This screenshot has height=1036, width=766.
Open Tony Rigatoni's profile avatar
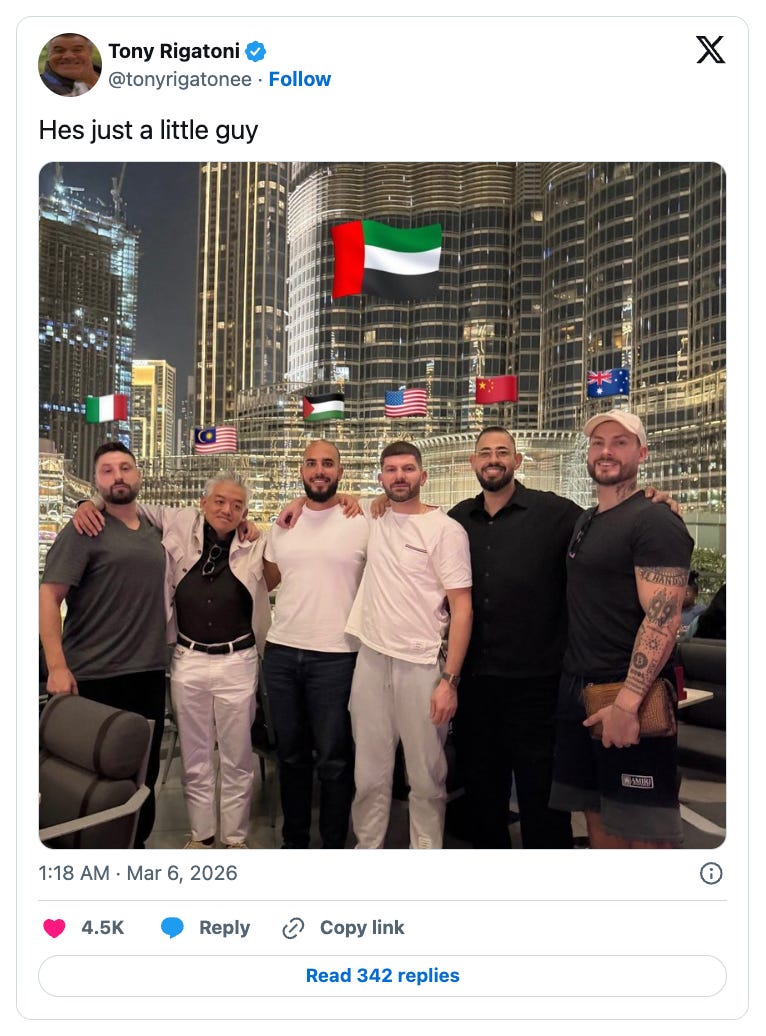[x=70, y=65]
